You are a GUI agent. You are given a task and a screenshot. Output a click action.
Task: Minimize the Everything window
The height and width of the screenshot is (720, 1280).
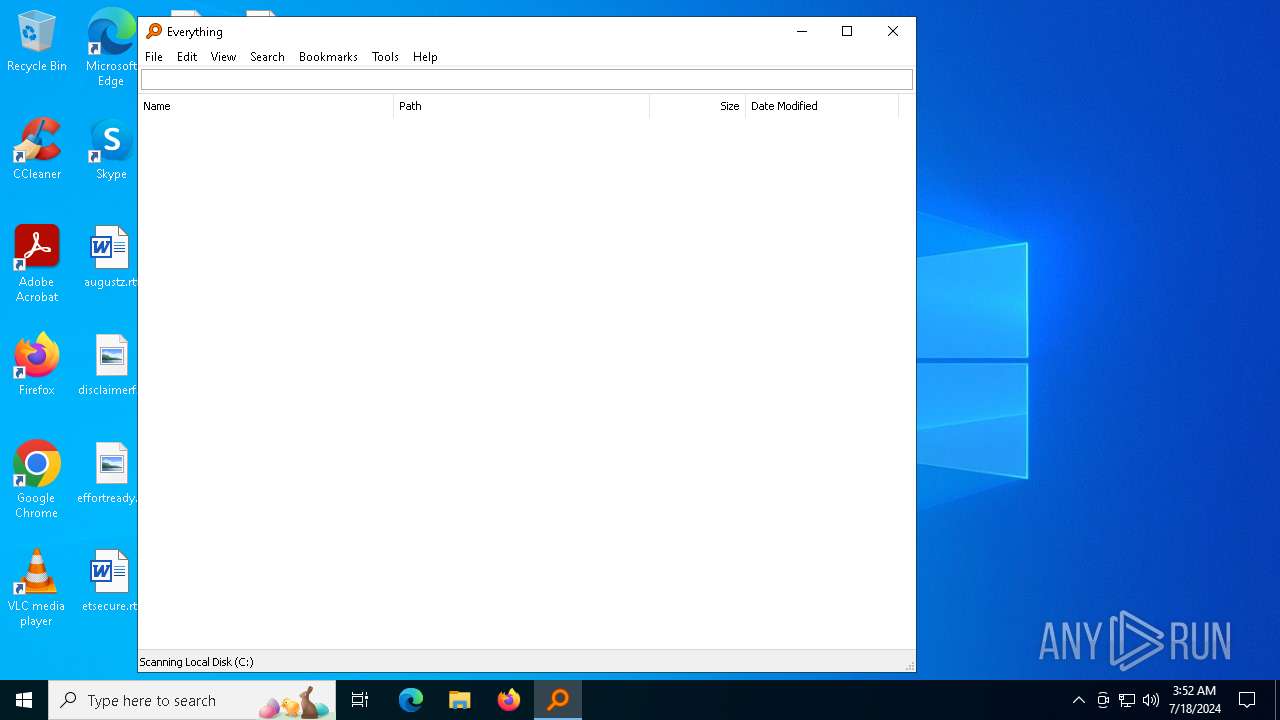pos(801,31)
